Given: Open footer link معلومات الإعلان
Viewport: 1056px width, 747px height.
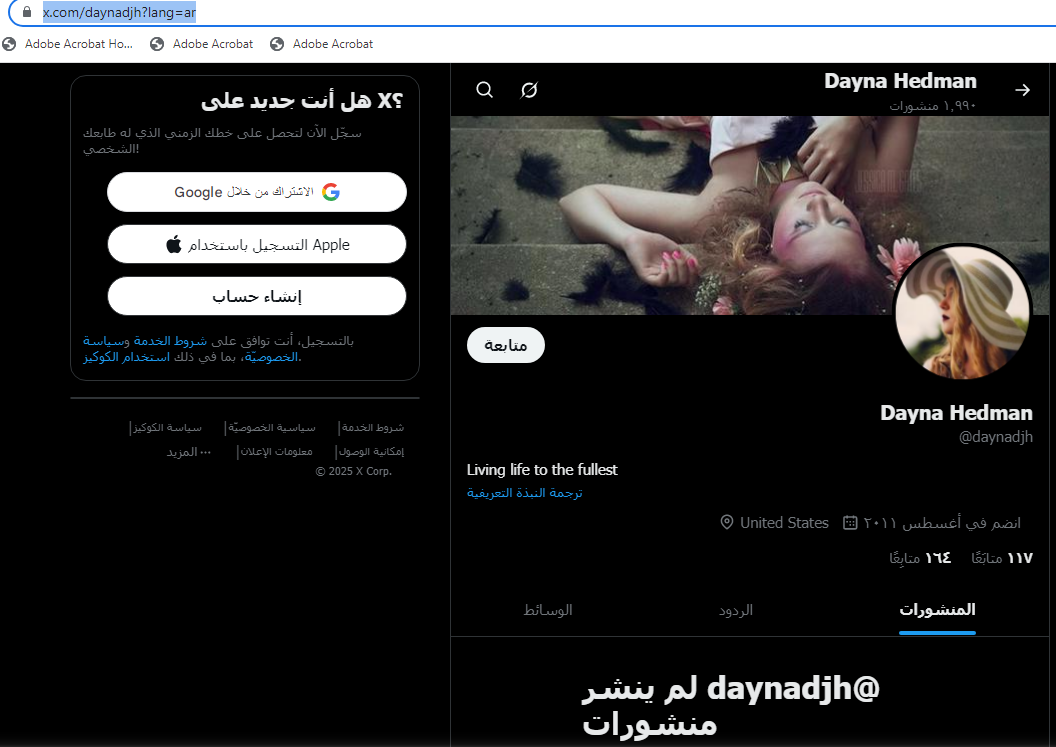Looking at the screenshot, I should (276, 451).
